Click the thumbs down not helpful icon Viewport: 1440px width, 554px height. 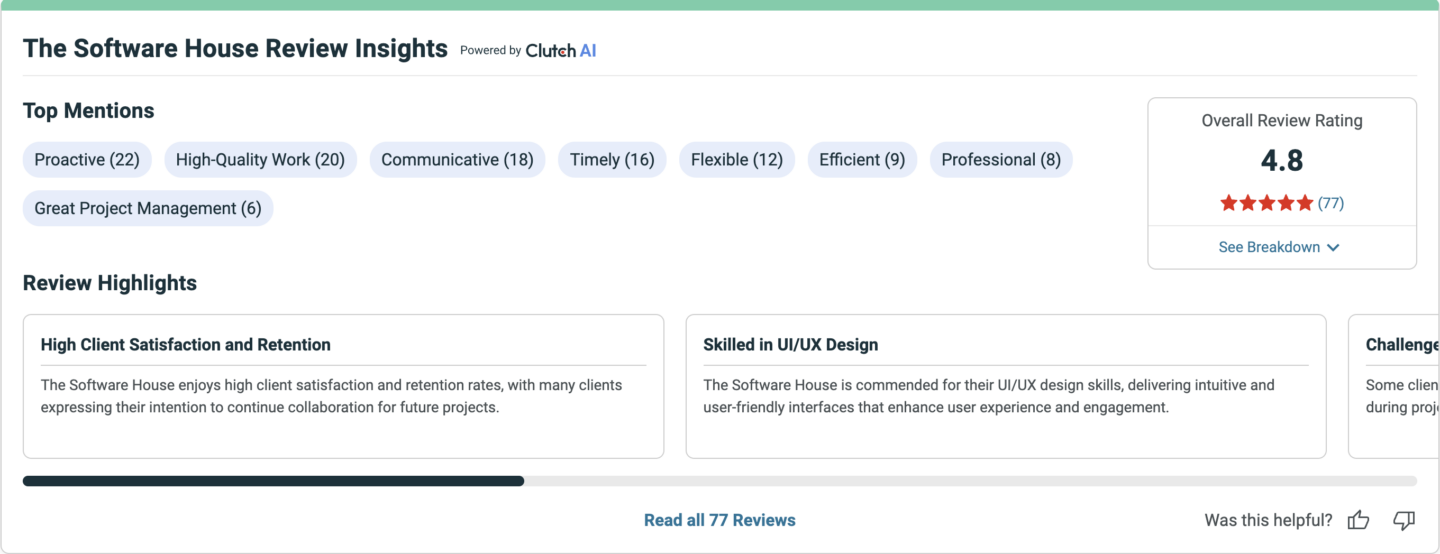pyautogui.click(x=1404, y=520)
